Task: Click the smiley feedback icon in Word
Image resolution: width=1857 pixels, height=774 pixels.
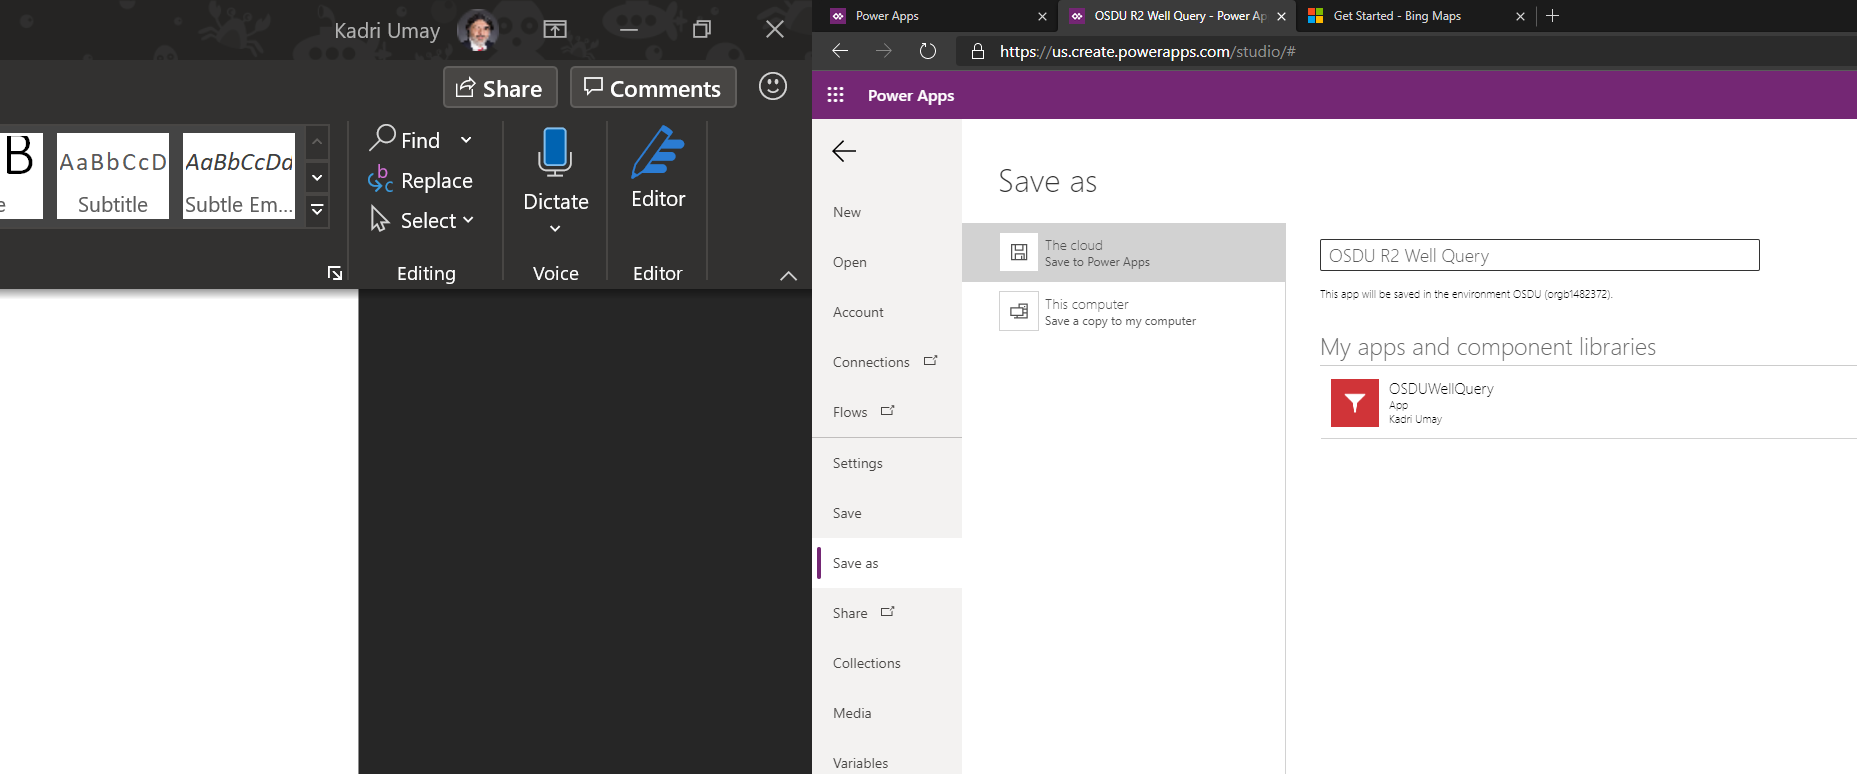Action: pos(773,86)
